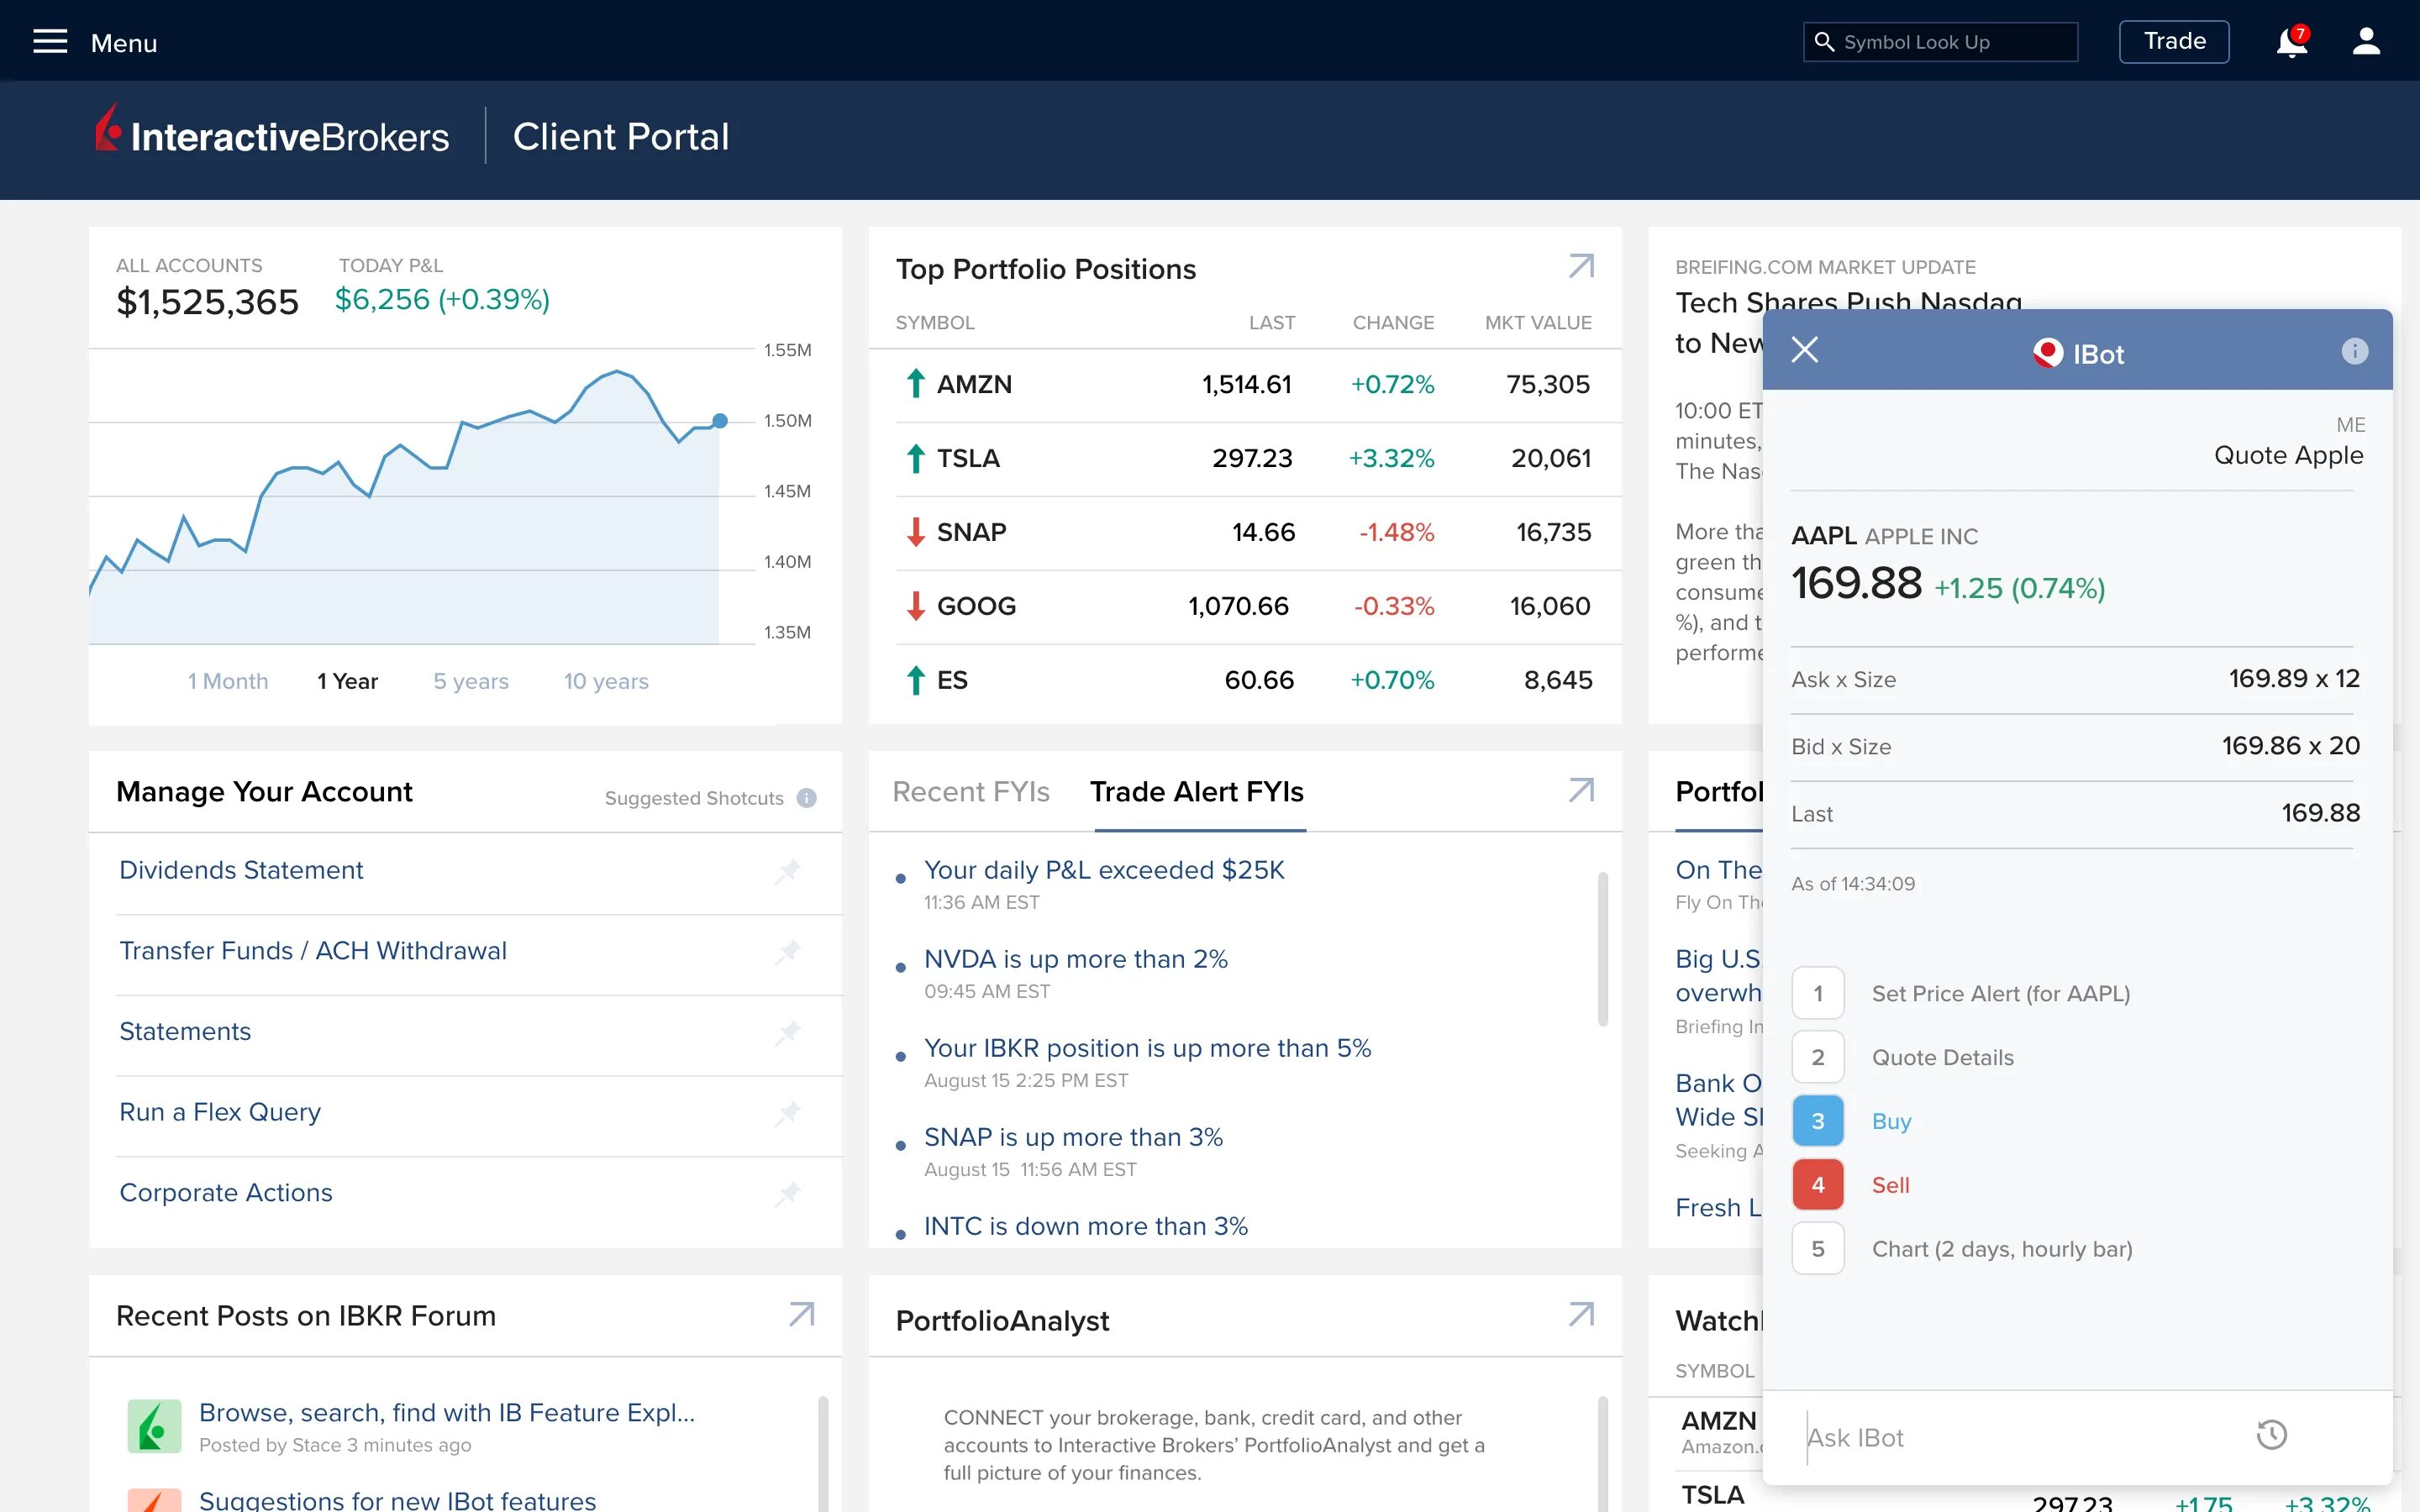Click the user profile icon top right
Image resolution: width=2420 pixels, height=1512 pixels.
(x=2366, y=42)
